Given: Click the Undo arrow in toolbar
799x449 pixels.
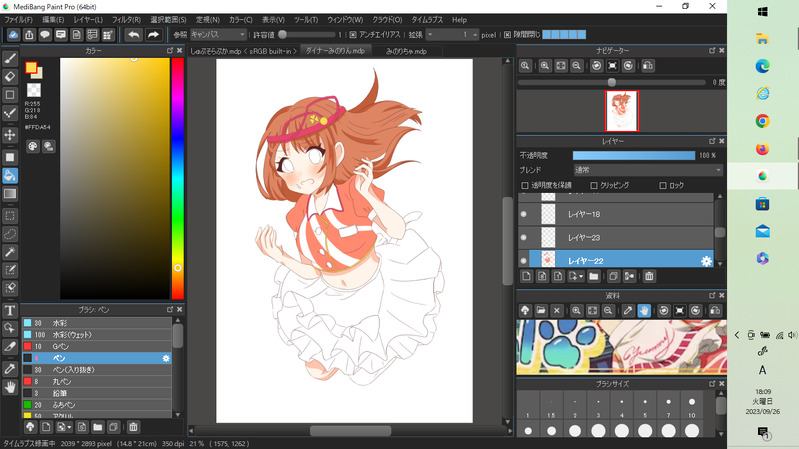Looking at the screenshot, I should pyautogui.click(x=133, y=35).
